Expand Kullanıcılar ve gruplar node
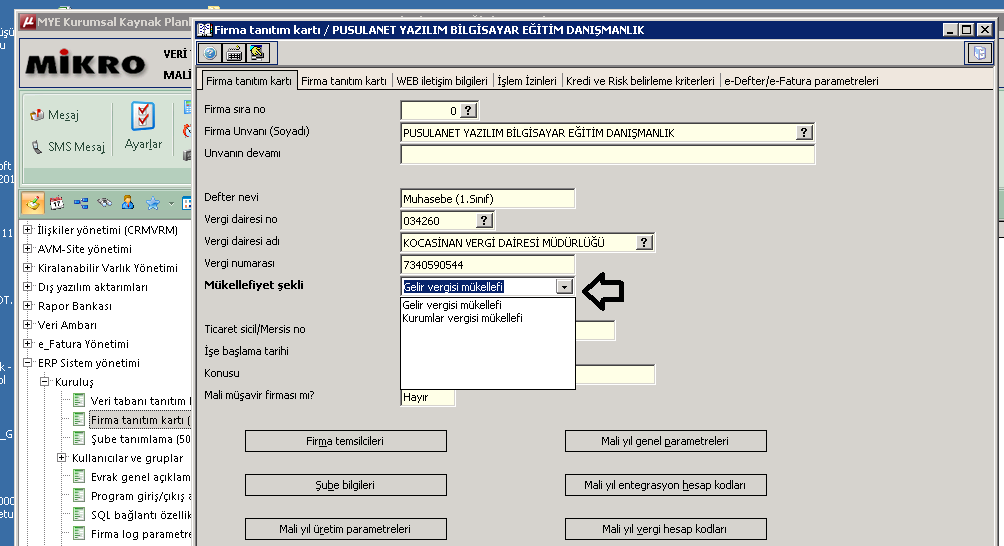This screenshot has width=1004, height=546. point(62,458)
